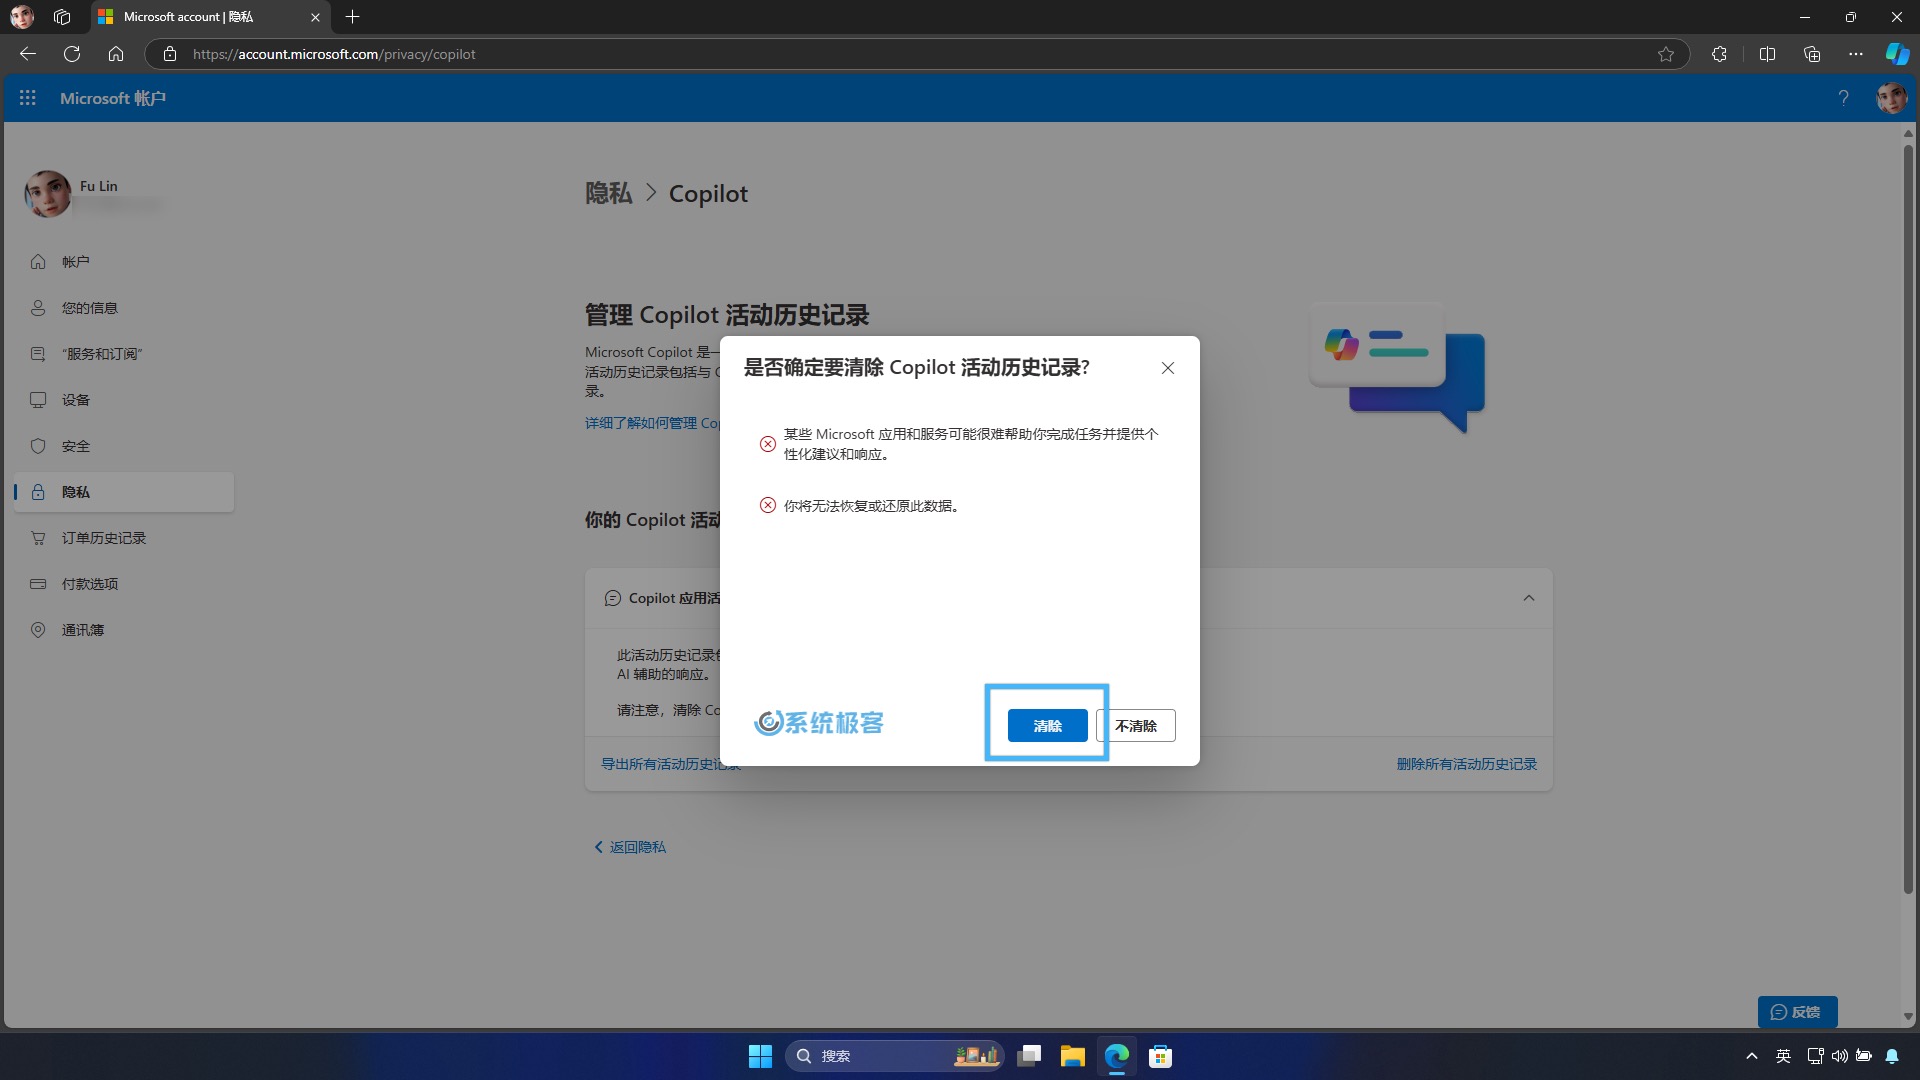The width and height of the screenshot is (1920, 1080).
Task: Click the 设备 sidebar icon
Action: click(x=37, y=400)
